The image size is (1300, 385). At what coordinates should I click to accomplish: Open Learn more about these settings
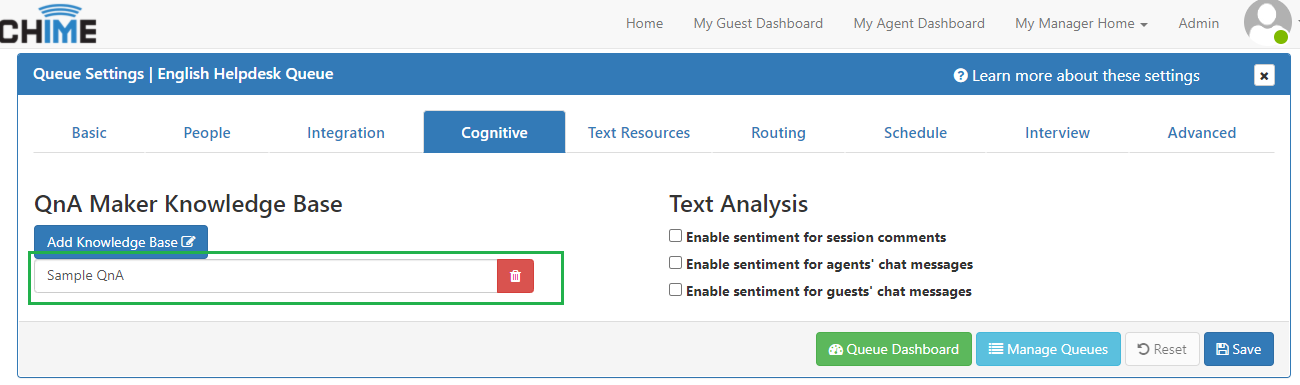click(x=1077, y=76)
